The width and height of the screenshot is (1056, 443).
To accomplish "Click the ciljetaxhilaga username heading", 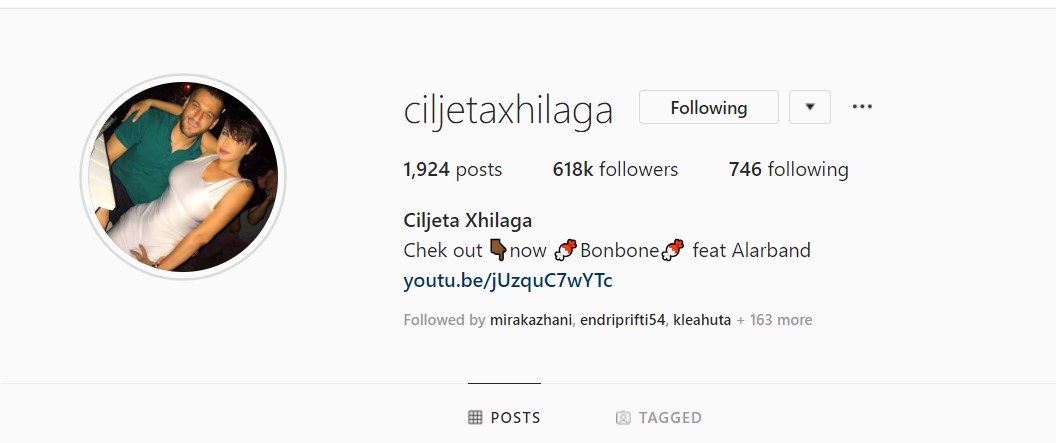I will tap(508, 110).
